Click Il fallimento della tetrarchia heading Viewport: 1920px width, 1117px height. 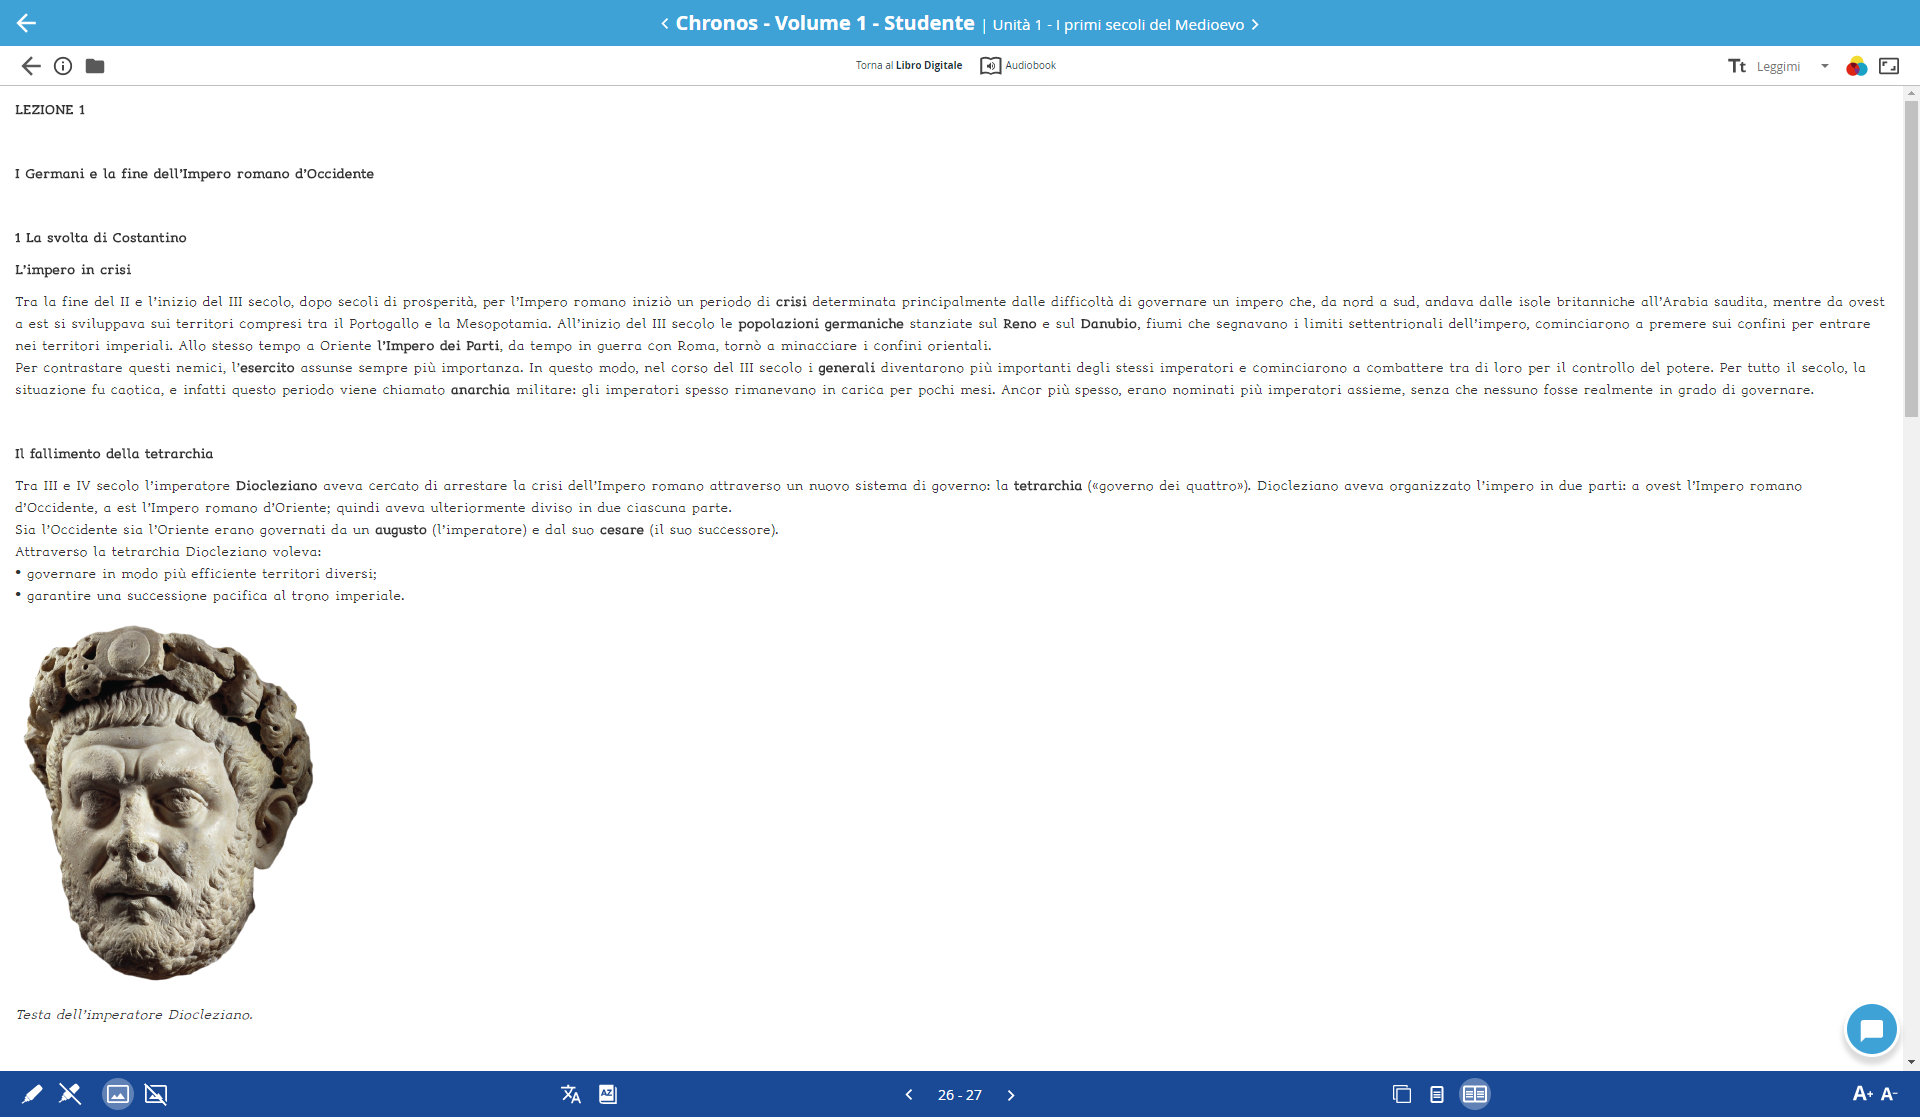point(114,454)
